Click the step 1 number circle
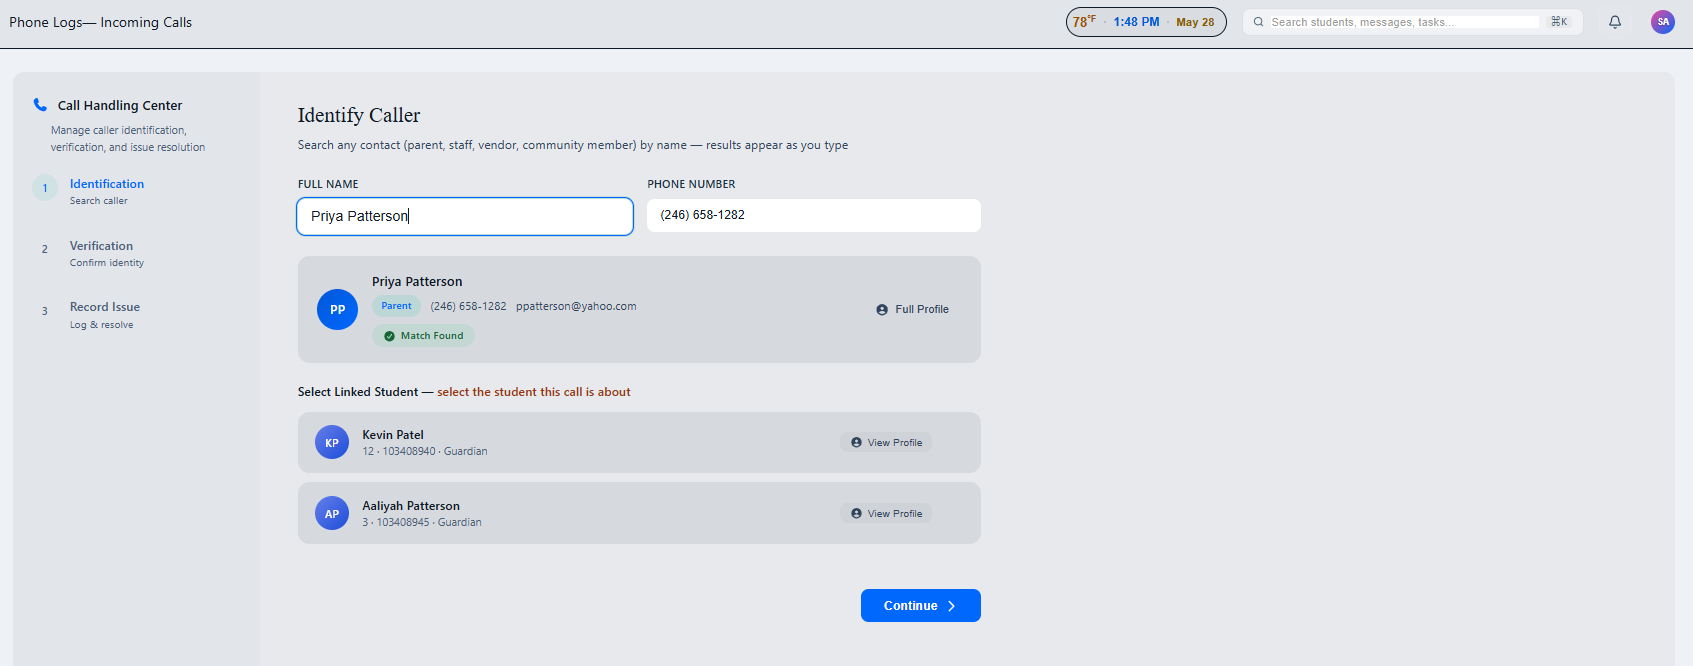The image size is (1693, 666). [x=45, y=188]
